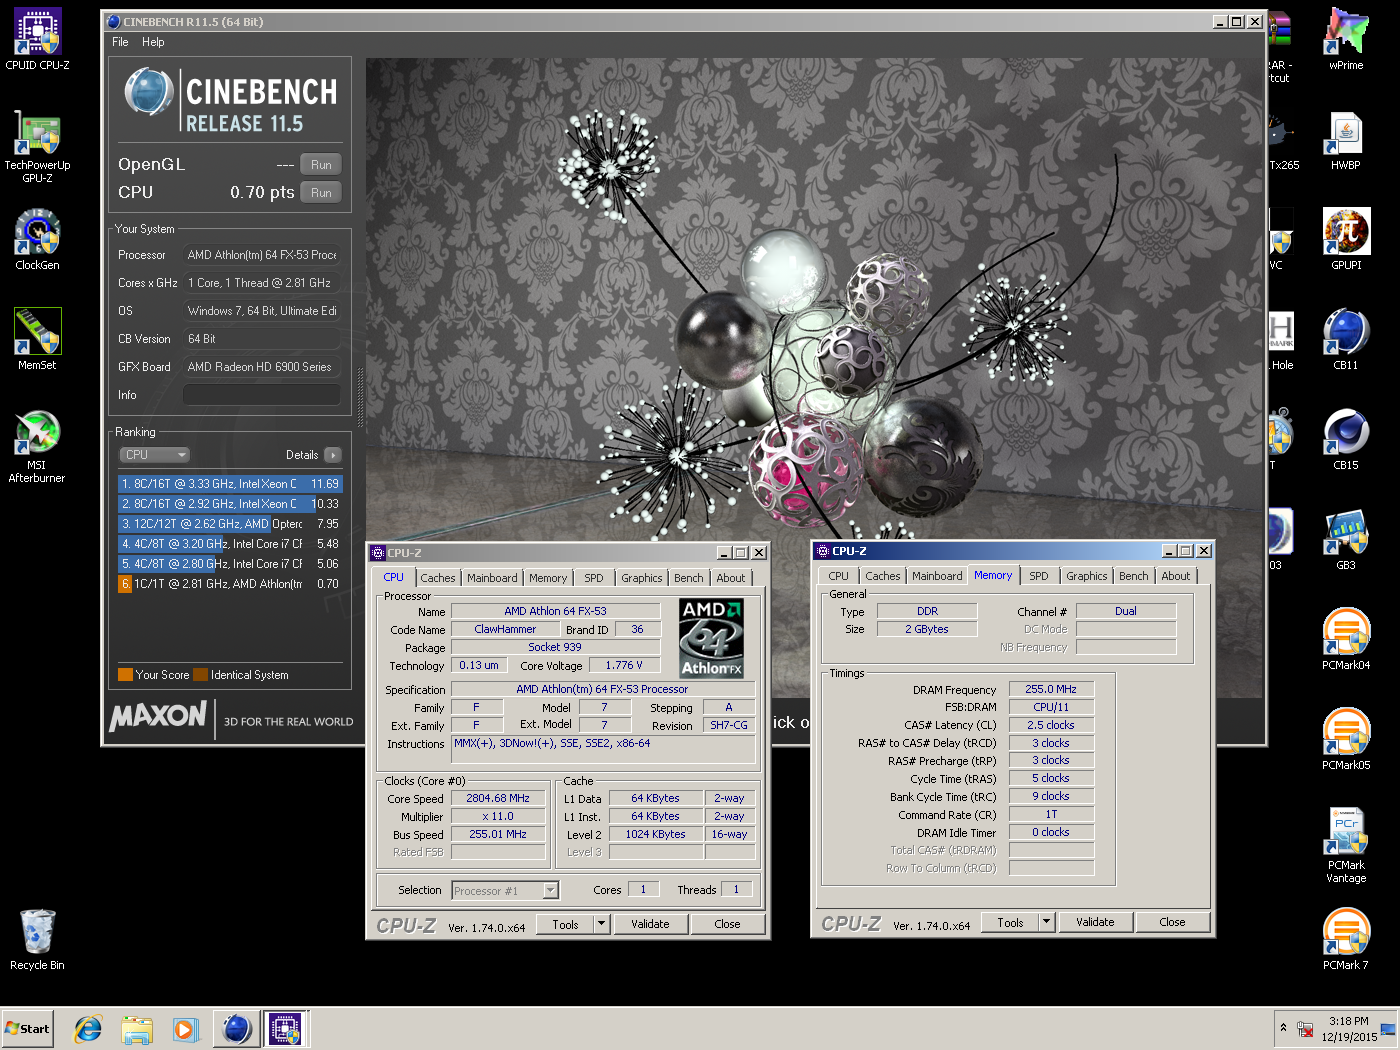Open CPUID CPU-Z desktop shortcut

pos(37,40)
